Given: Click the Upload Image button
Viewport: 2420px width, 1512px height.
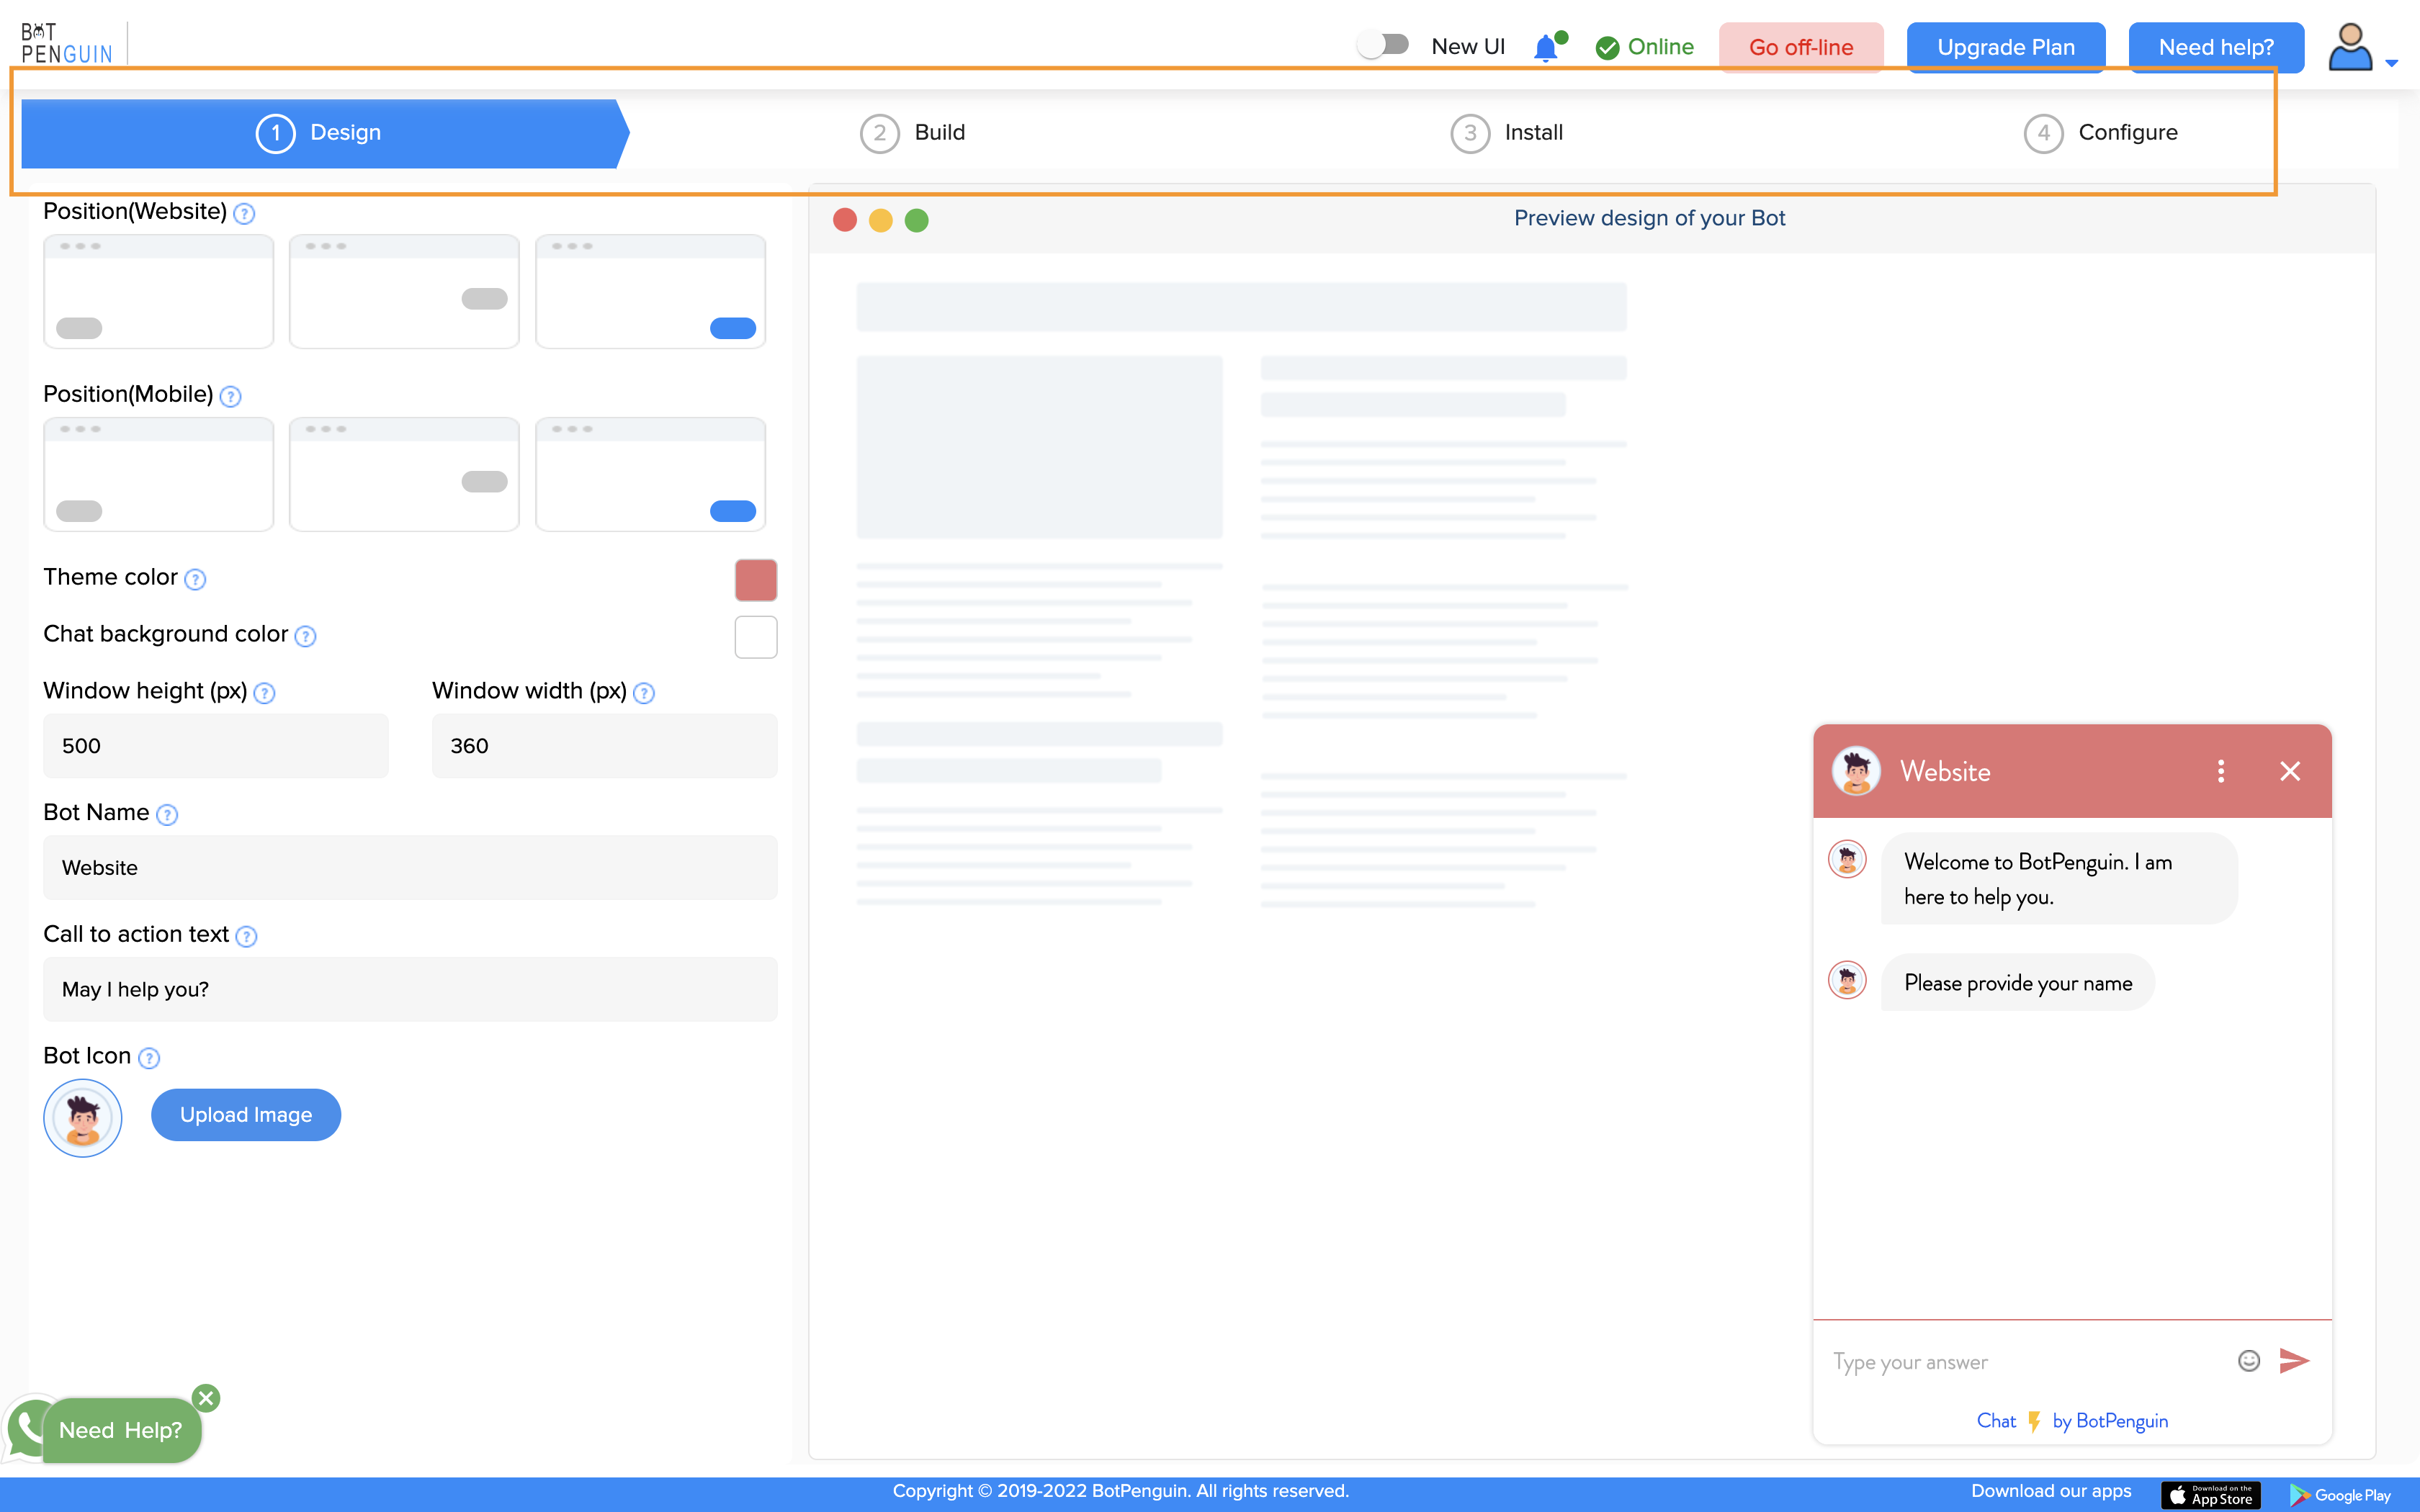Looking at the screenshot, I should coord(246,1115).
